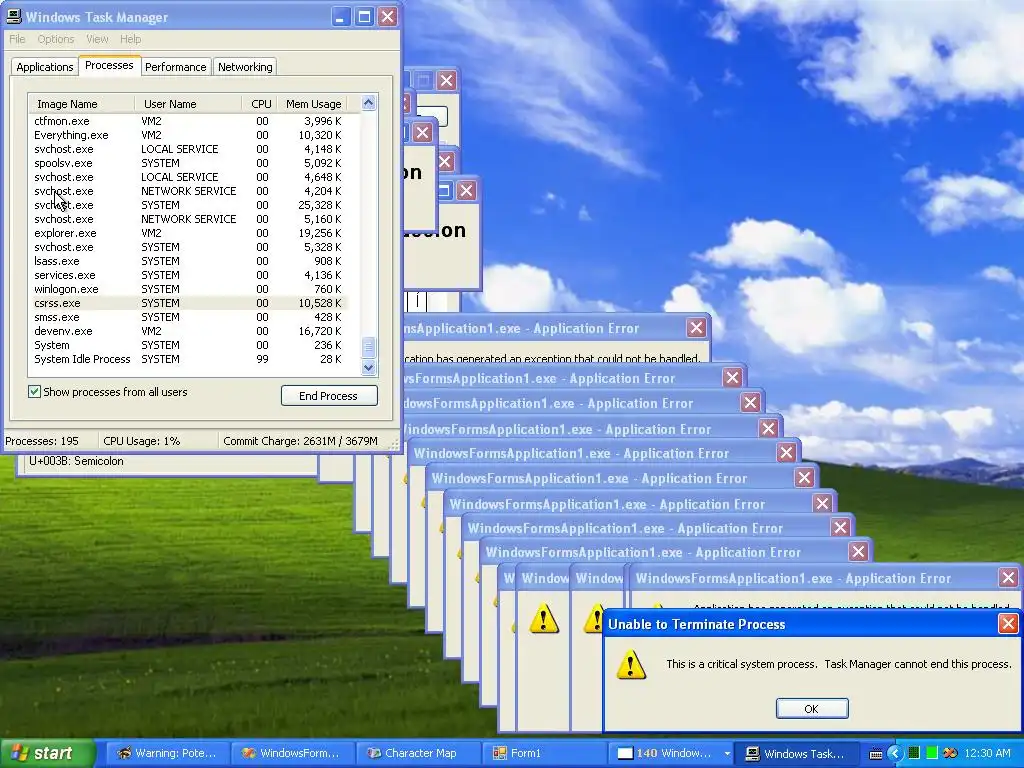Viewport: 1024px width, 768px height.
Task: Click process list scrollbar down arrow
Action: coord(368,368)
